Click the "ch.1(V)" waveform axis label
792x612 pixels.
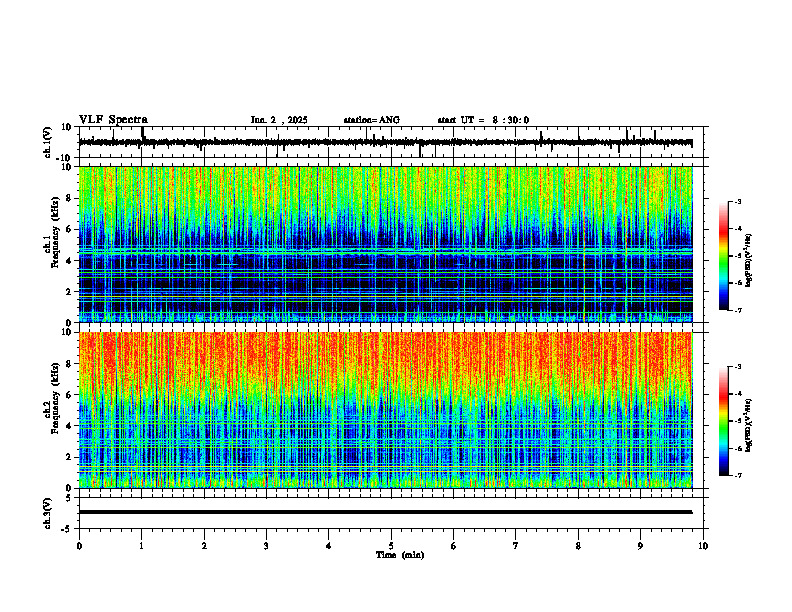click(48, 142)
